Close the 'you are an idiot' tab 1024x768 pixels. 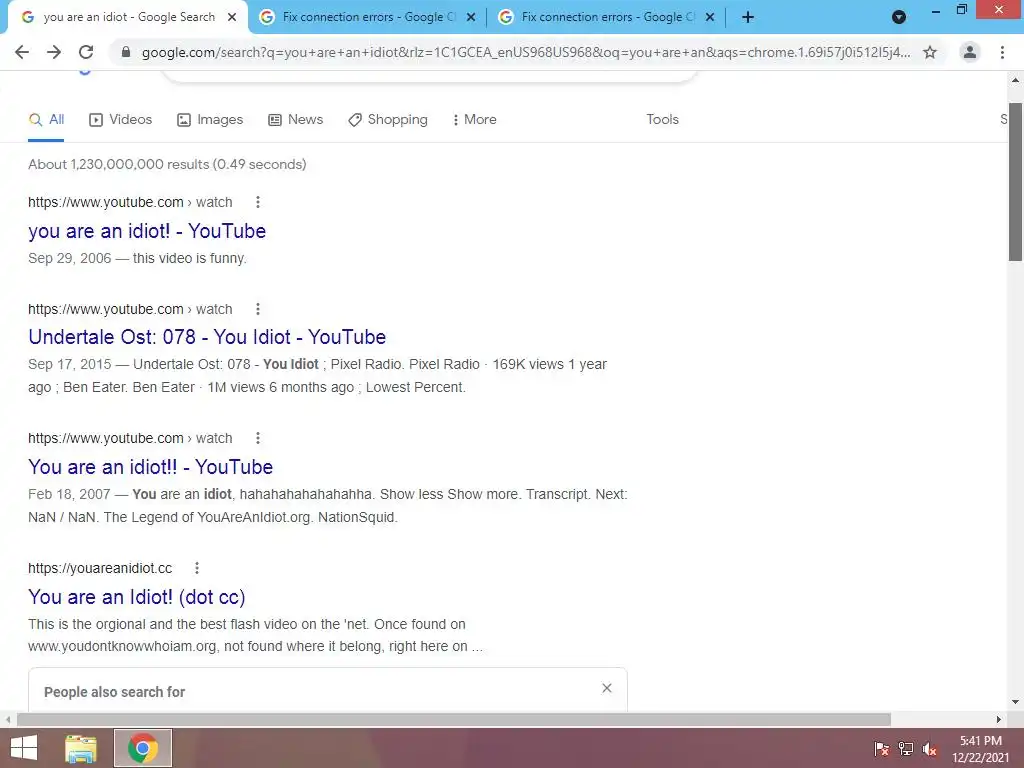(x=232, y=18)
